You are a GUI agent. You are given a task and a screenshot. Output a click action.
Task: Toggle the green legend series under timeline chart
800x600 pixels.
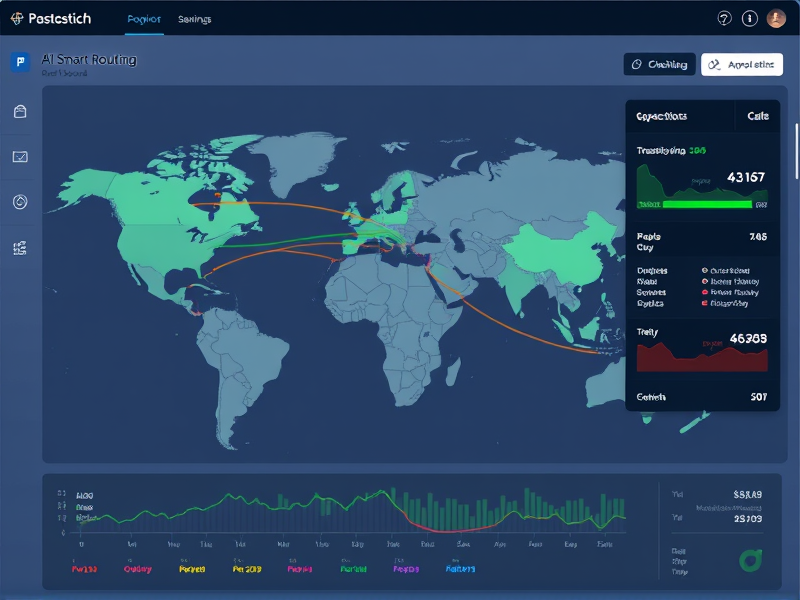click(x=353, y=569)
